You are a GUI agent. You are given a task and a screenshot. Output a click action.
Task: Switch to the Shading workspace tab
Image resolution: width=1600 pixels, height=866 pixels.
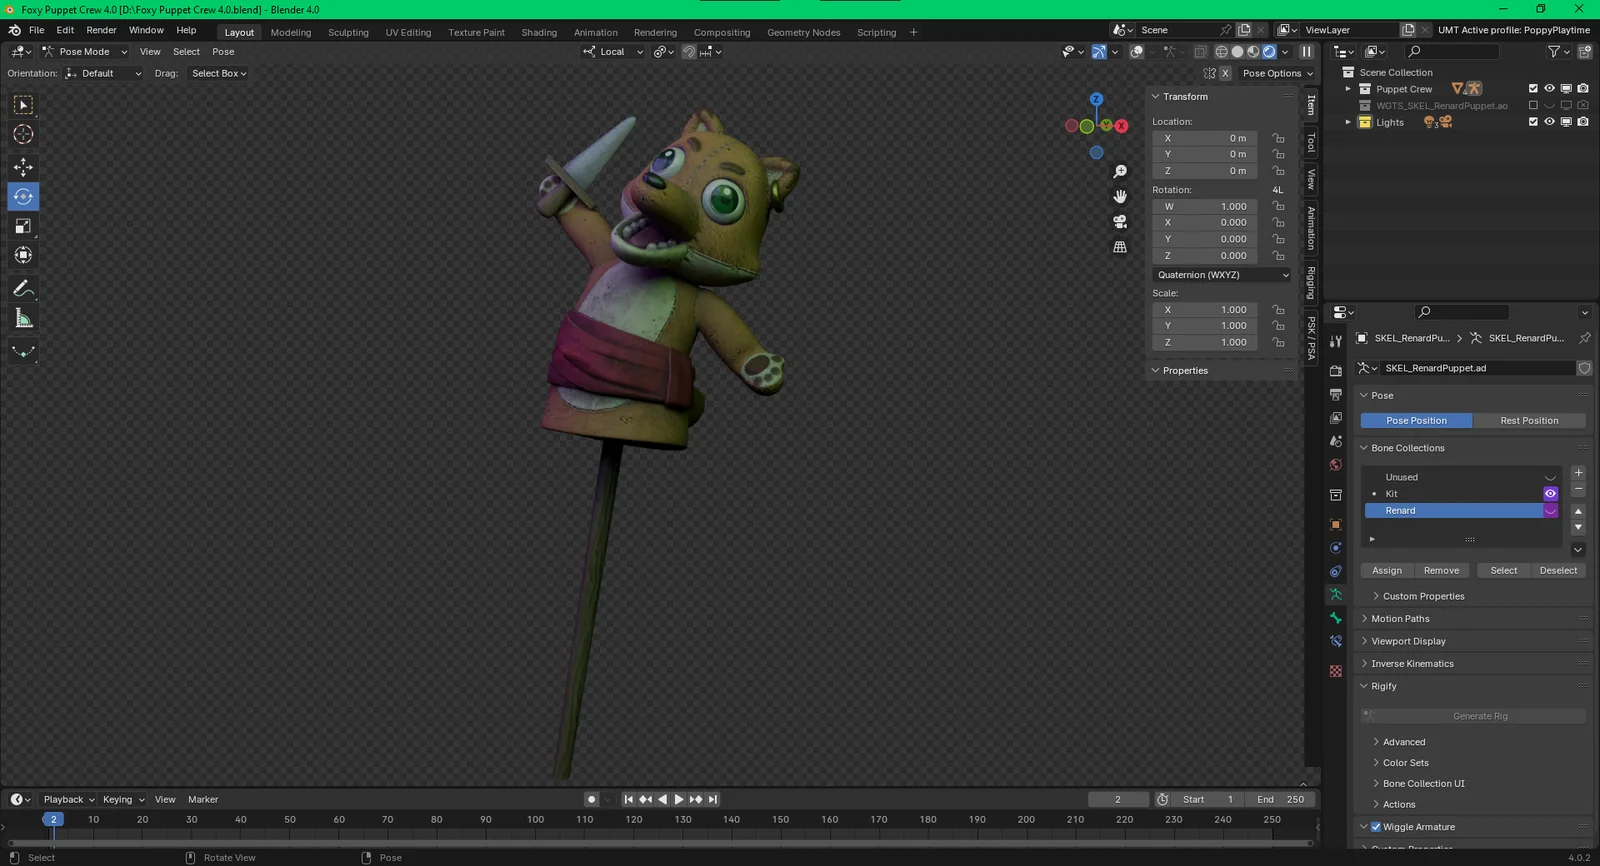539,32
